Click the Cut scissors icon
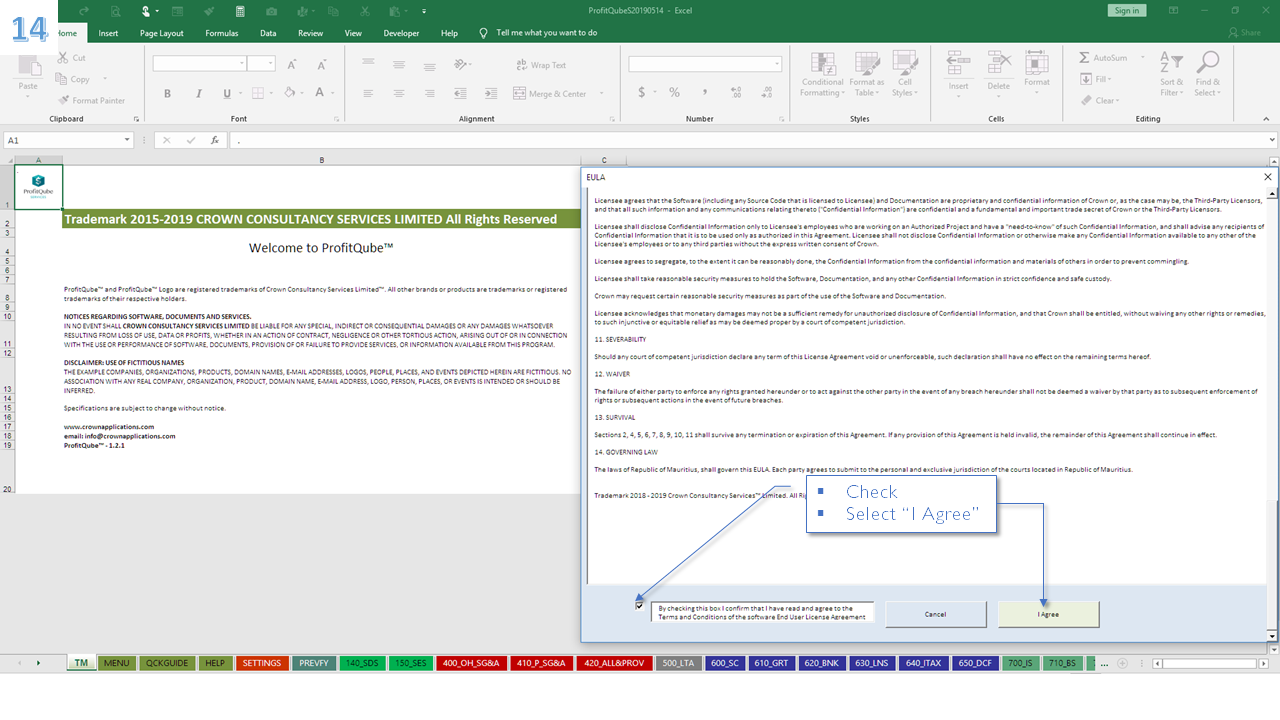The width and height of the screenshot is (1280, 720). [62, 58]
